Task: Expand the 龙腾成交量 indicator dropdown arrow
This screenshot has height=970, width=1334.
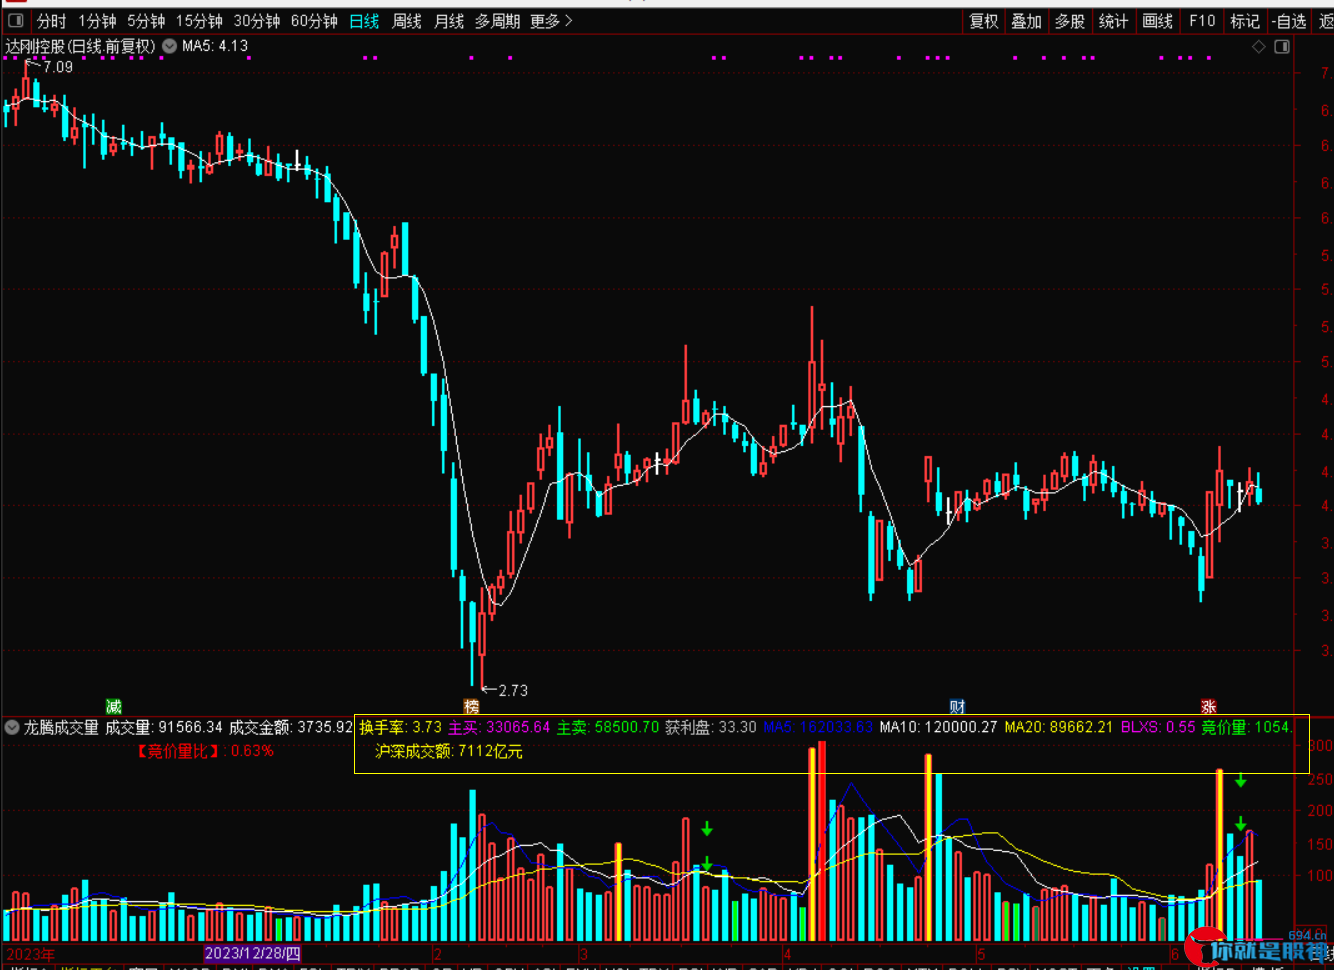Action: click(12, 727)
